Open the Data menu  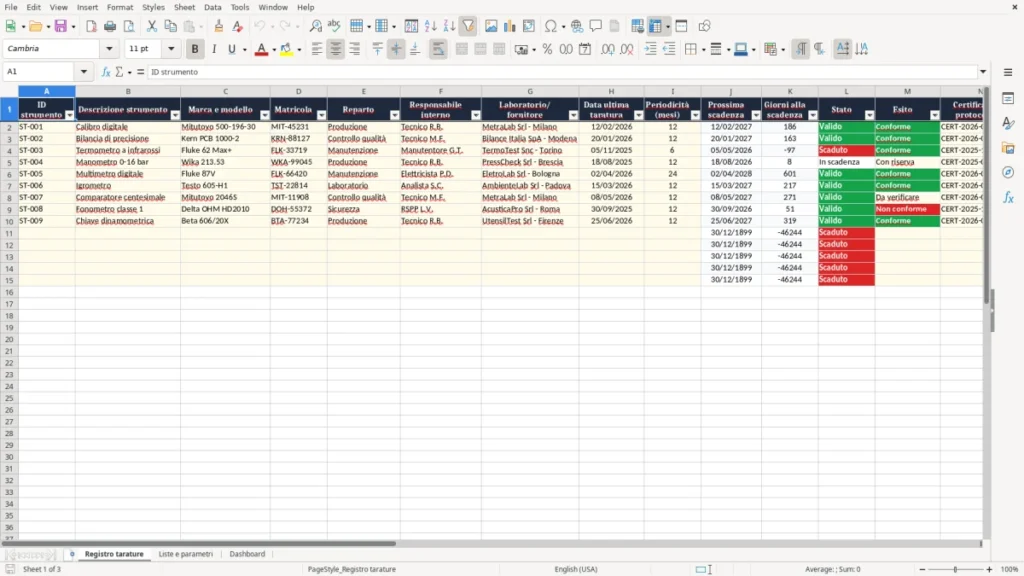coord(213,7)
